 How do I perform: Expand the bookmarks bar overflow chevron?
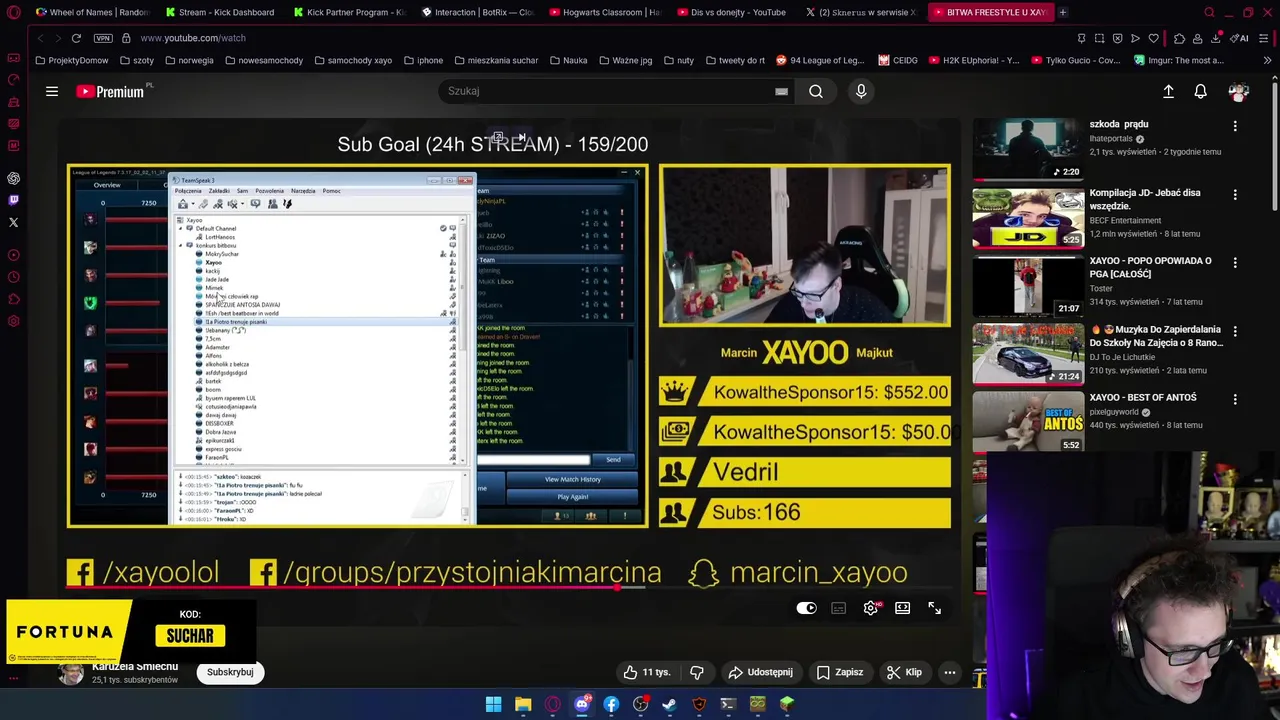[x=1267, y=60]
